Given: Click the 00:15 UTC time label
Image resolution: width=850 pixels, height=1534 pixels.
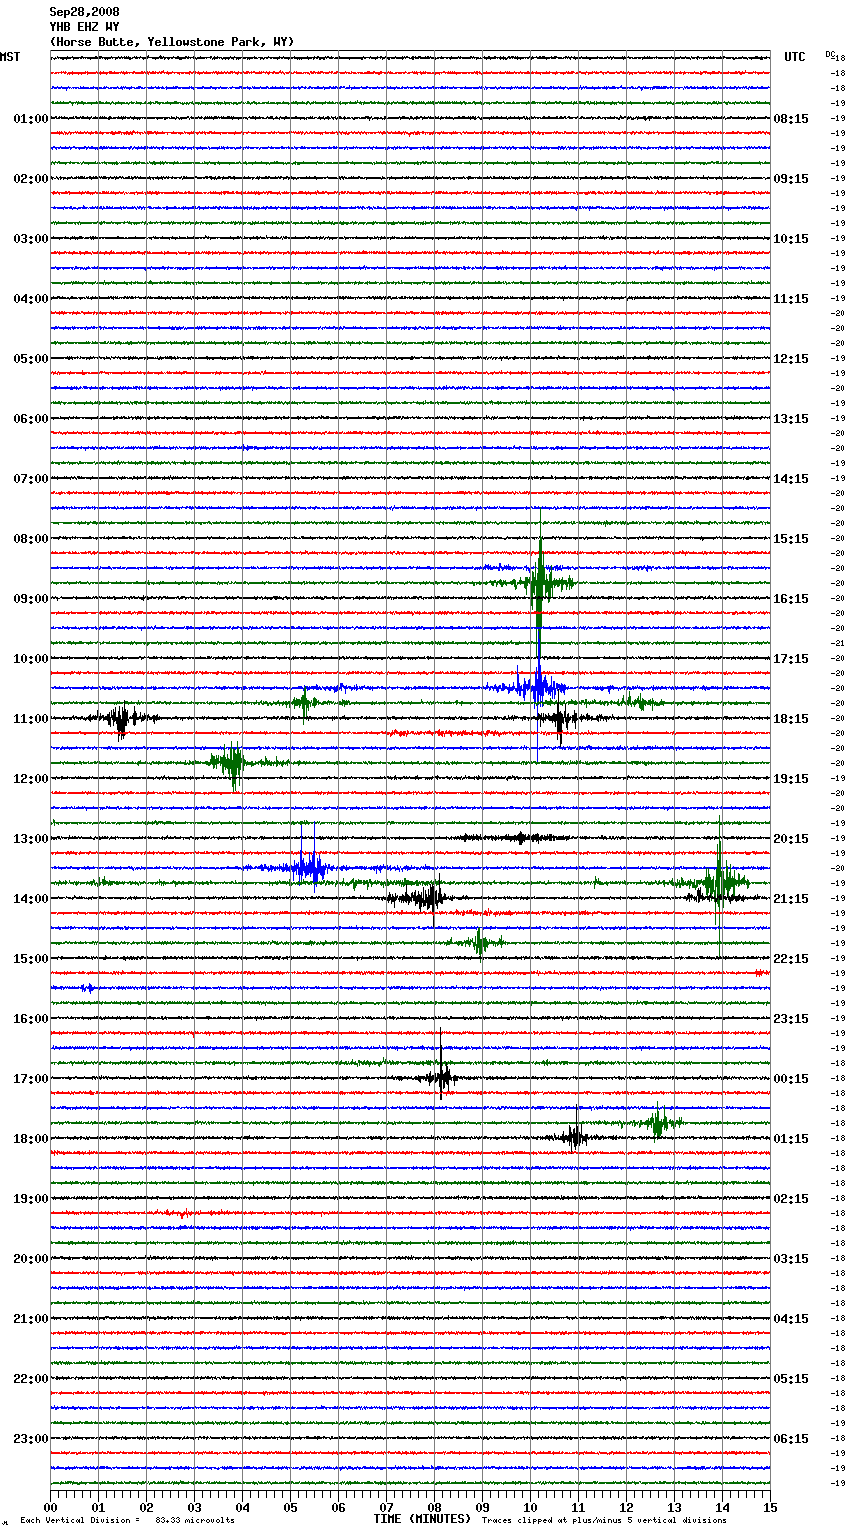Looking at the screenshot, I should tap(791, 1079).
